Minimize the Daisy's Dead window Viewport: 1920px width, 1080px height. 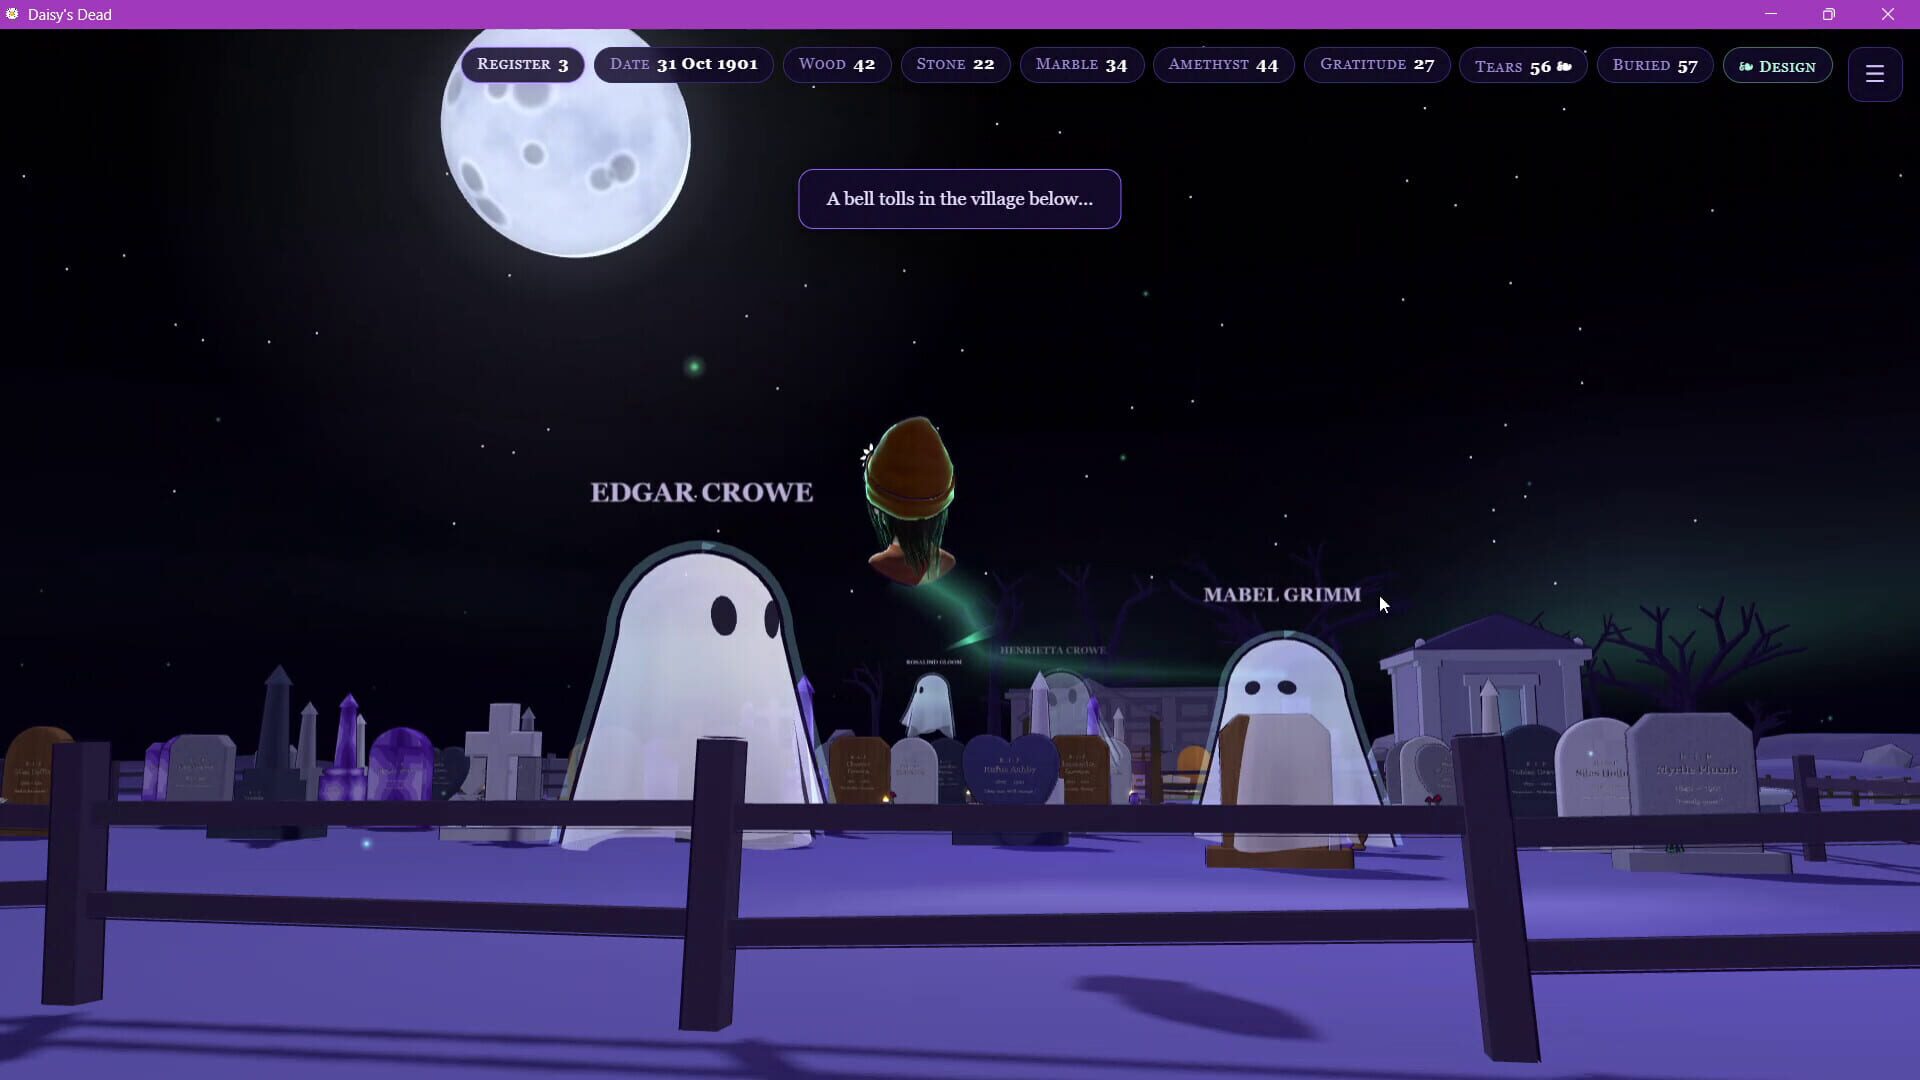click(x=1771, y=14)
